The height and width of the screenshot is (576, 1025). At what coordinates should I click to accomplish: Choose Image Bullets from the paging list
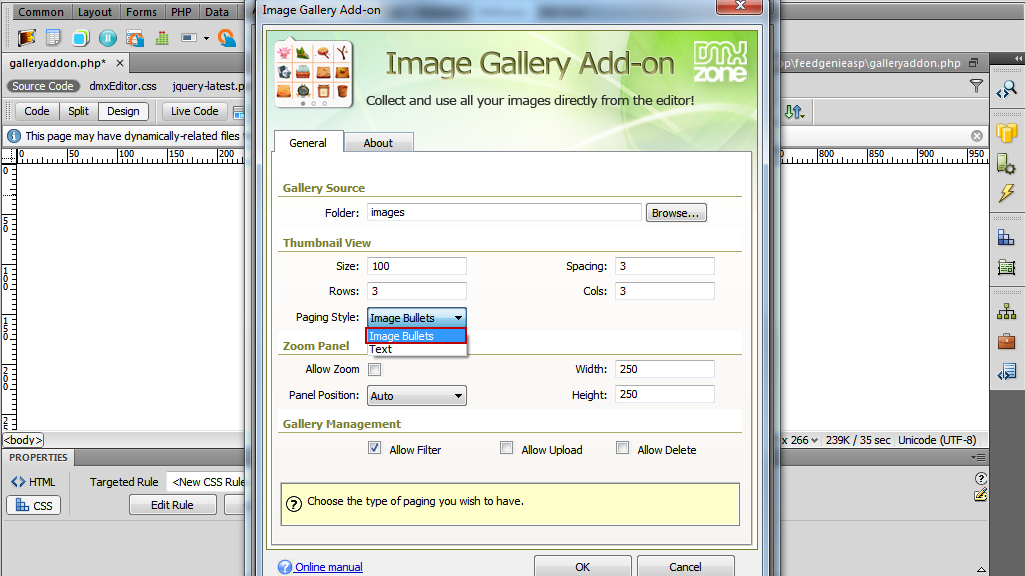[416, 336]
